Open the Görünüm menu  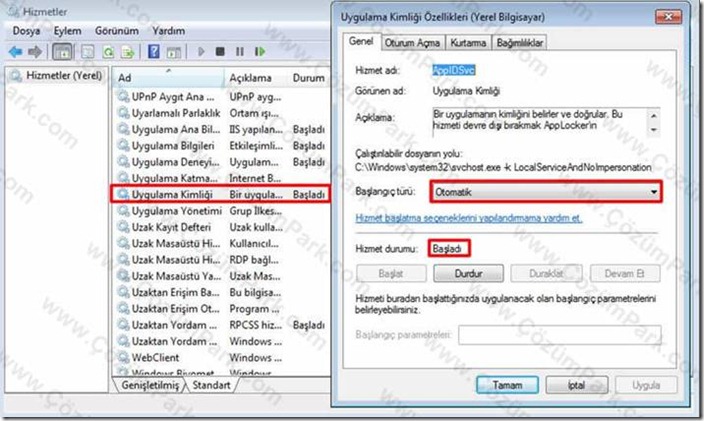tap(117, 31)
